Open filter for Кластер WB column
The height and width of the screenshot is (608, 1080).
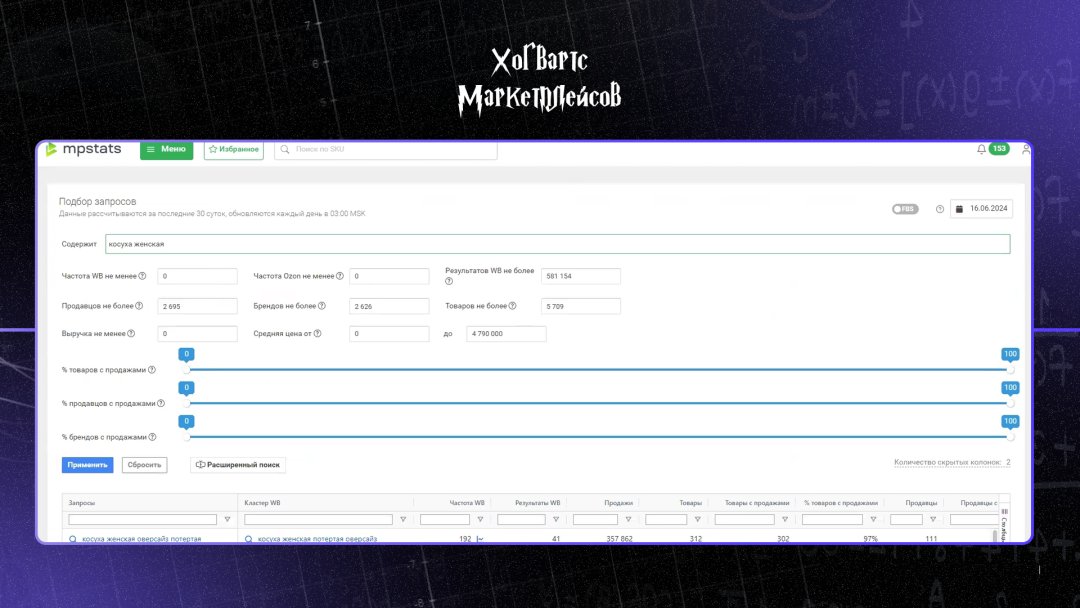click(403, 520)
